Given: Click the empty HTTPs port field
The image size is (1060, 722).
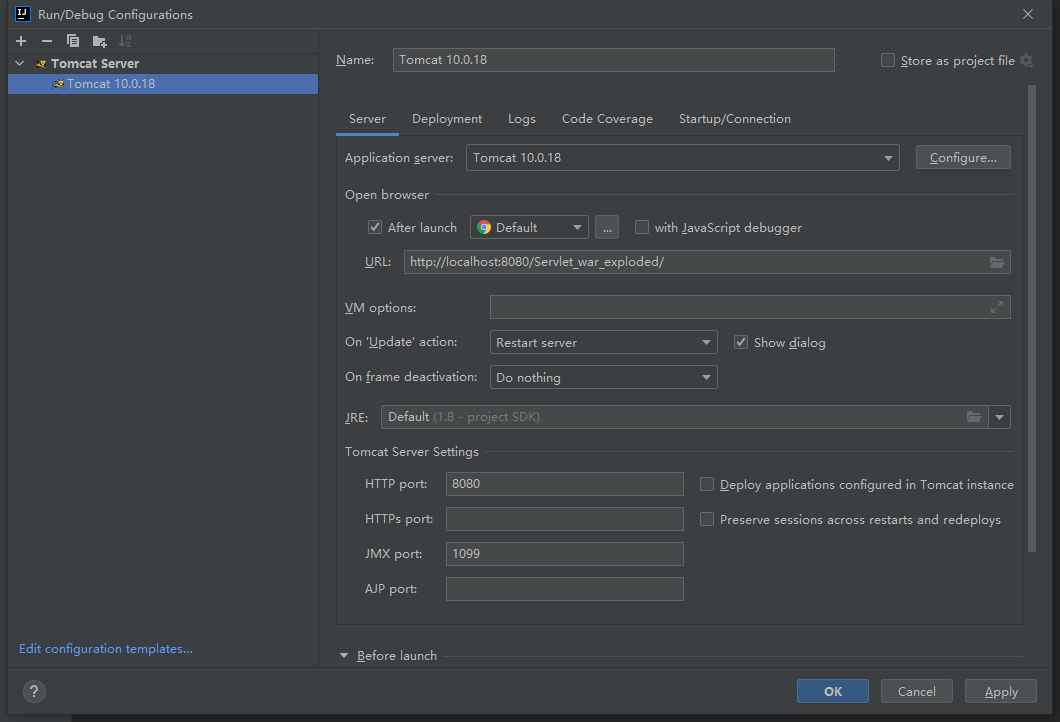Looking at the screenshot, I should (564, 519).
